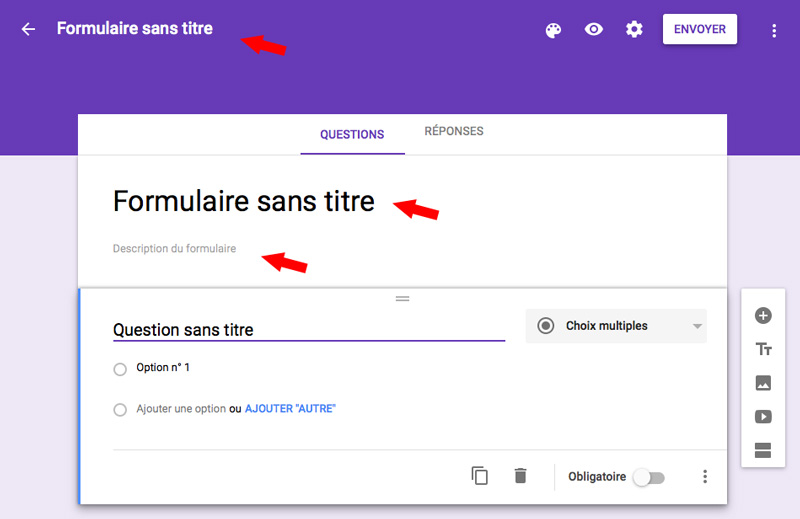800x519 pixels.
Task: Click the AJOUTER "AUTRE" link
Action: click(290, 409)
